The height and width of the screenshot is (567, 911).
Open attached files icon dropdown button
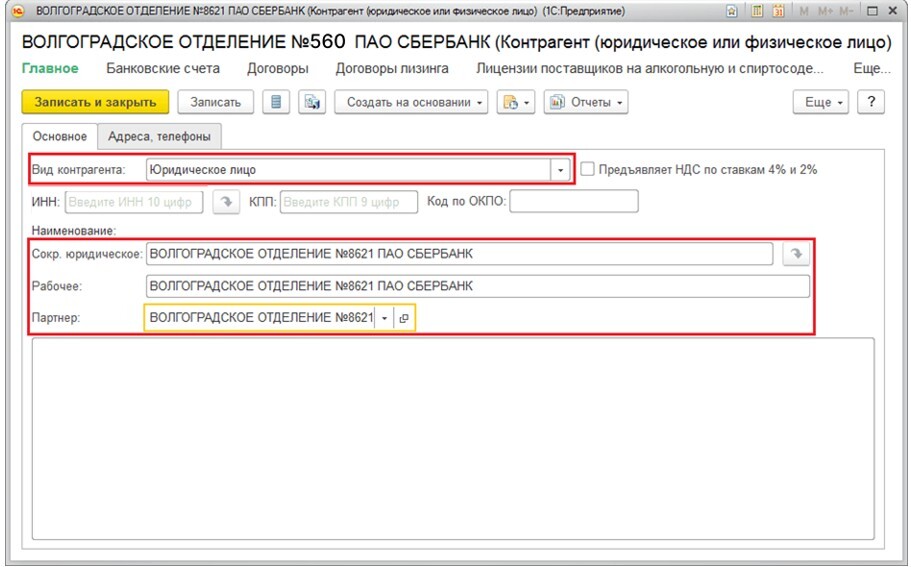point(516,102)
